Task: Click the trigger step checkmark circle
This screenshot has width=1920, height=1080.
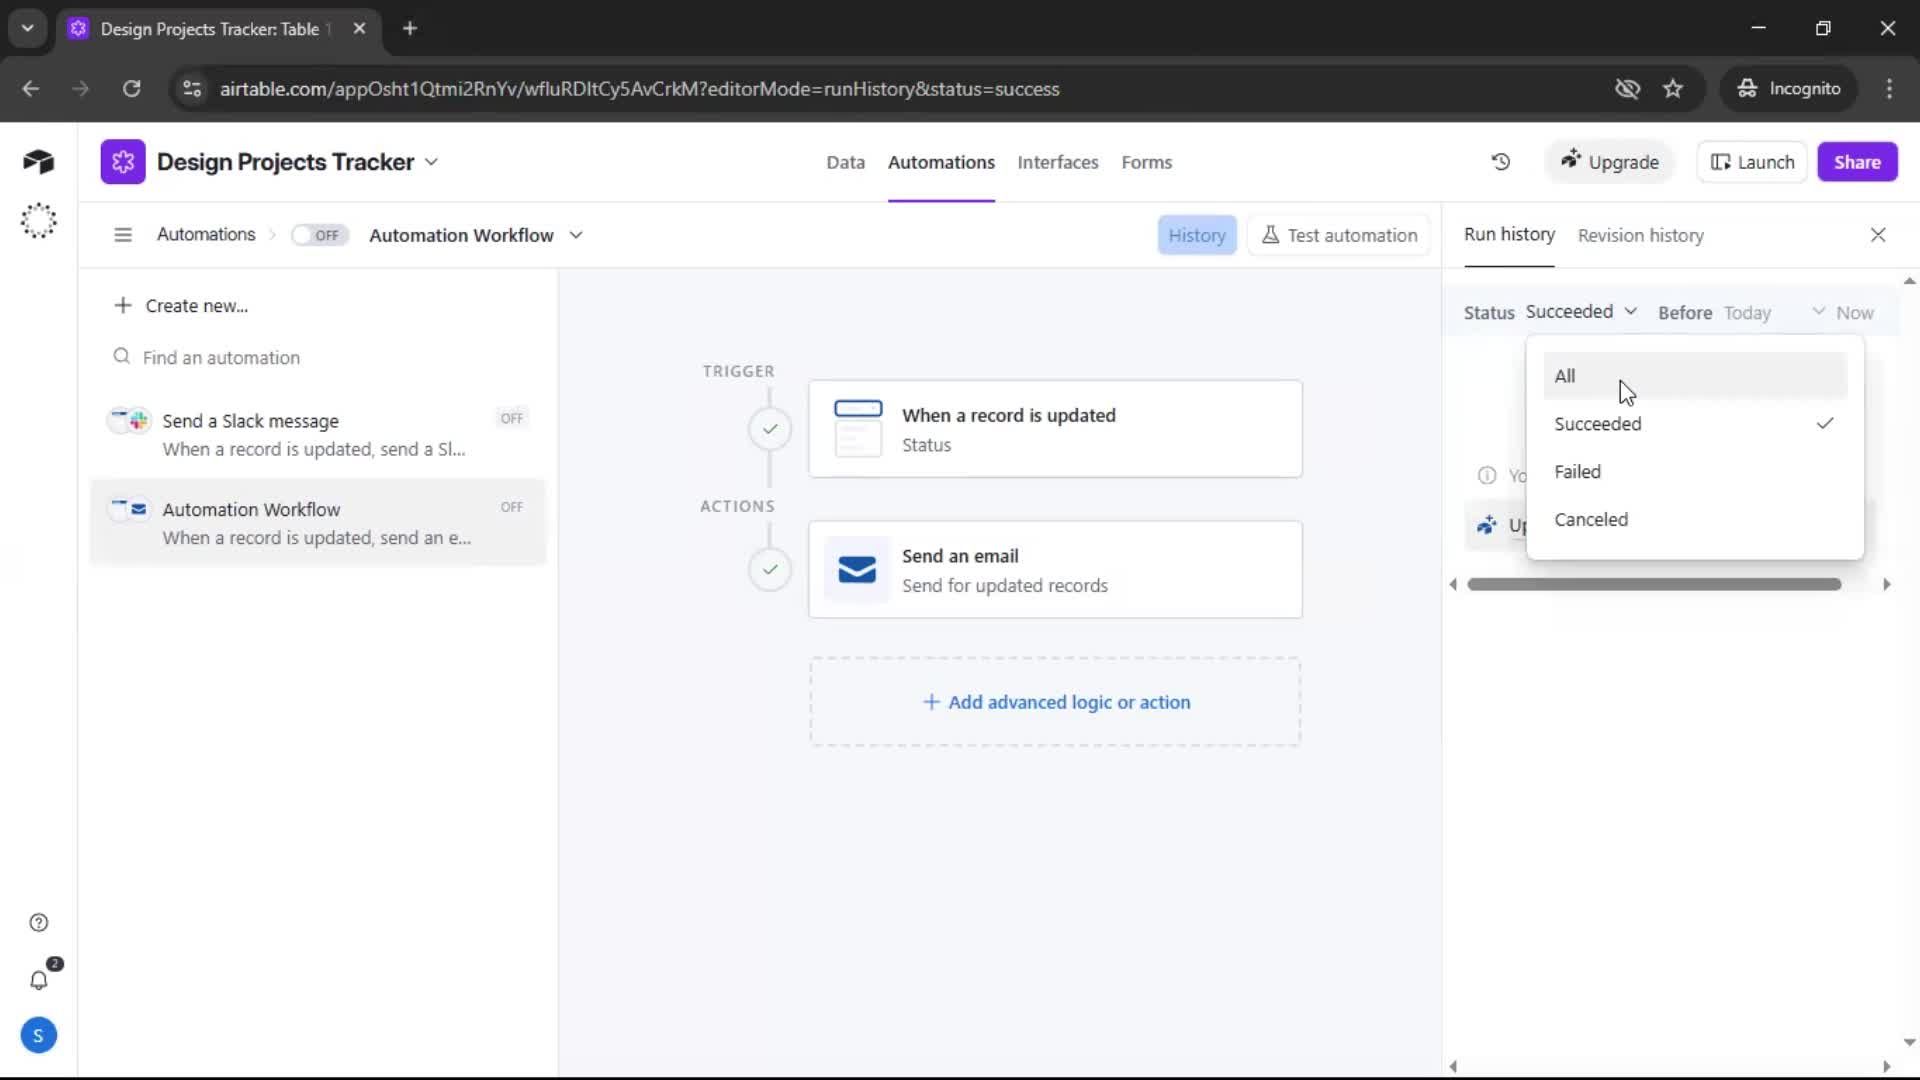Action: click(769, 429)
